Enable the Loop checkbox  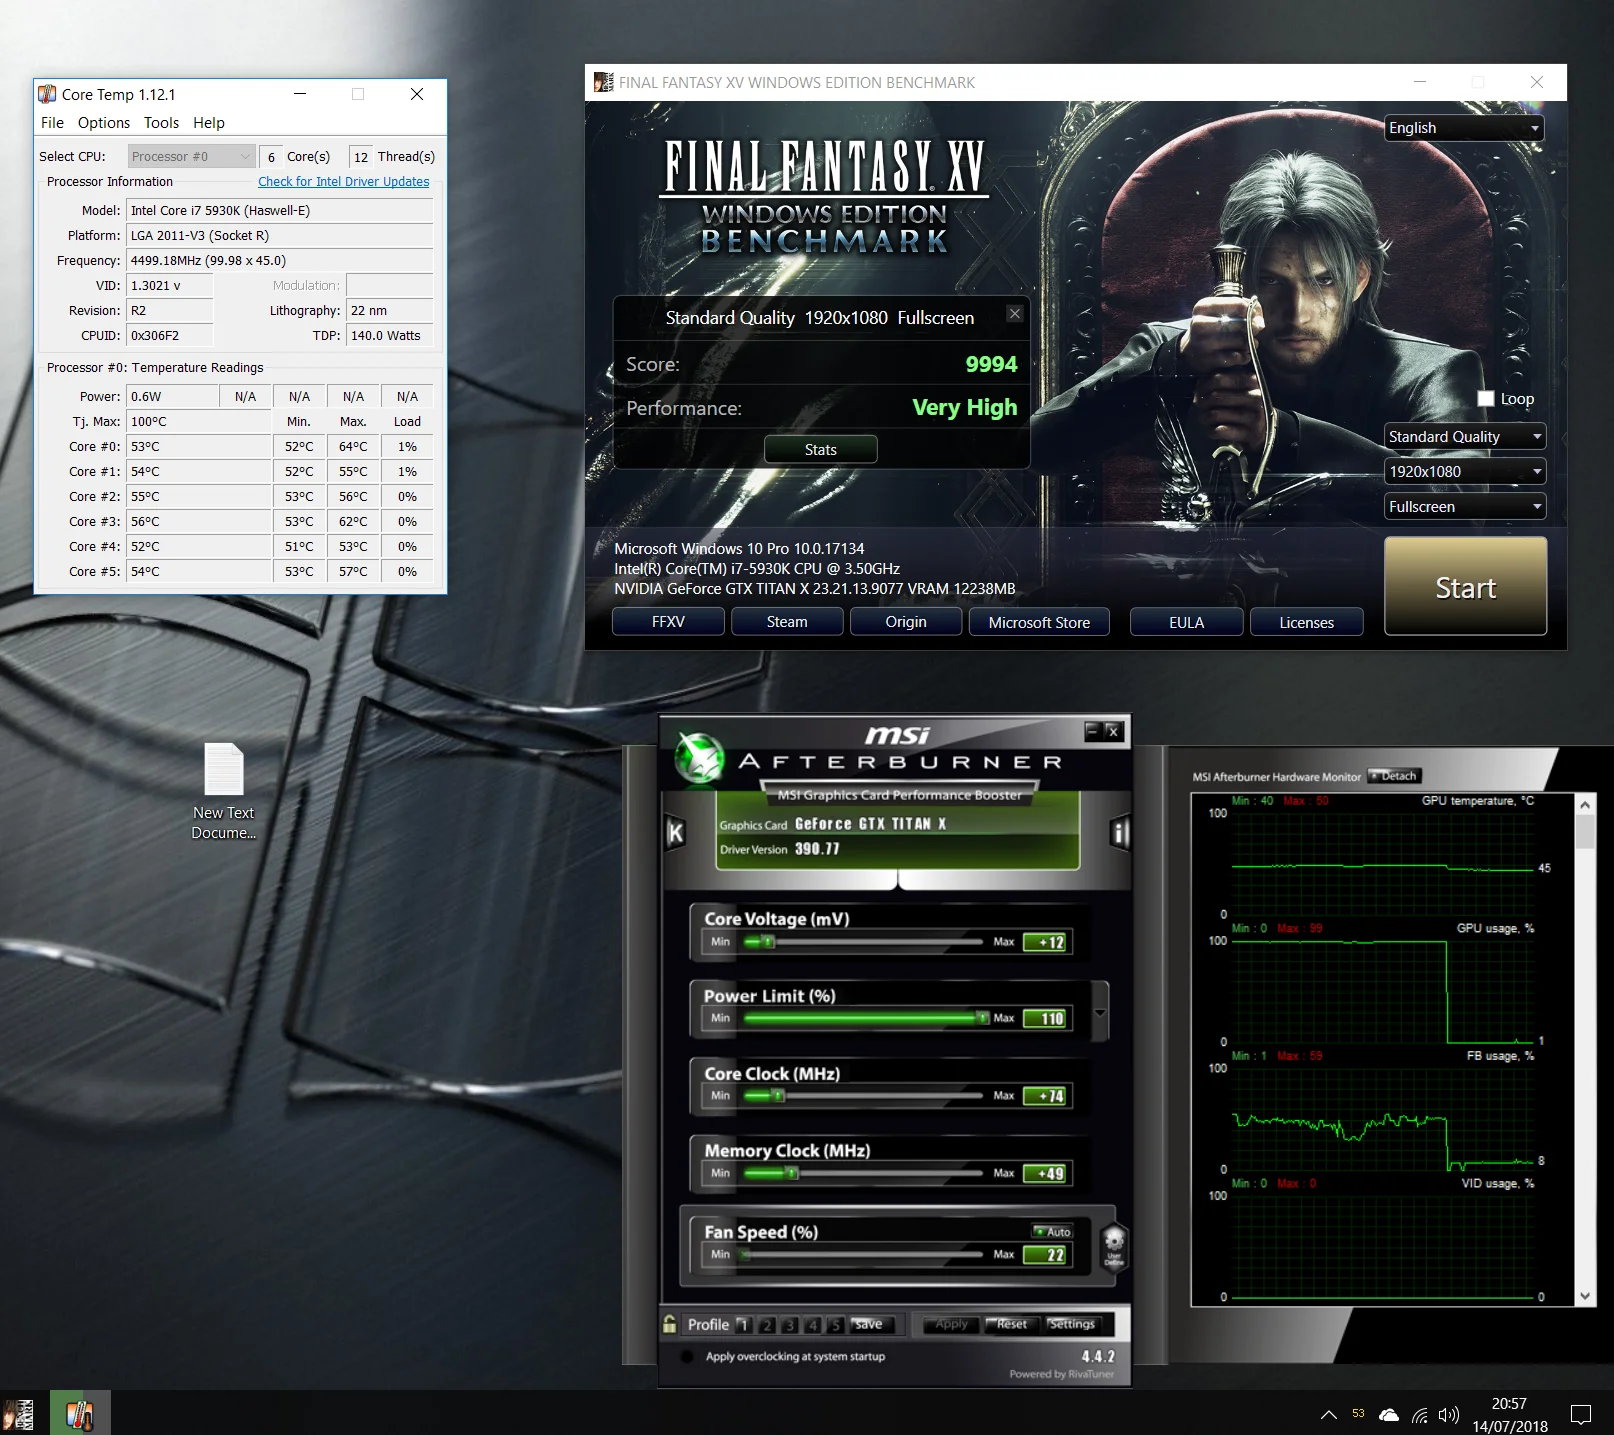[x=1486, y=398]
